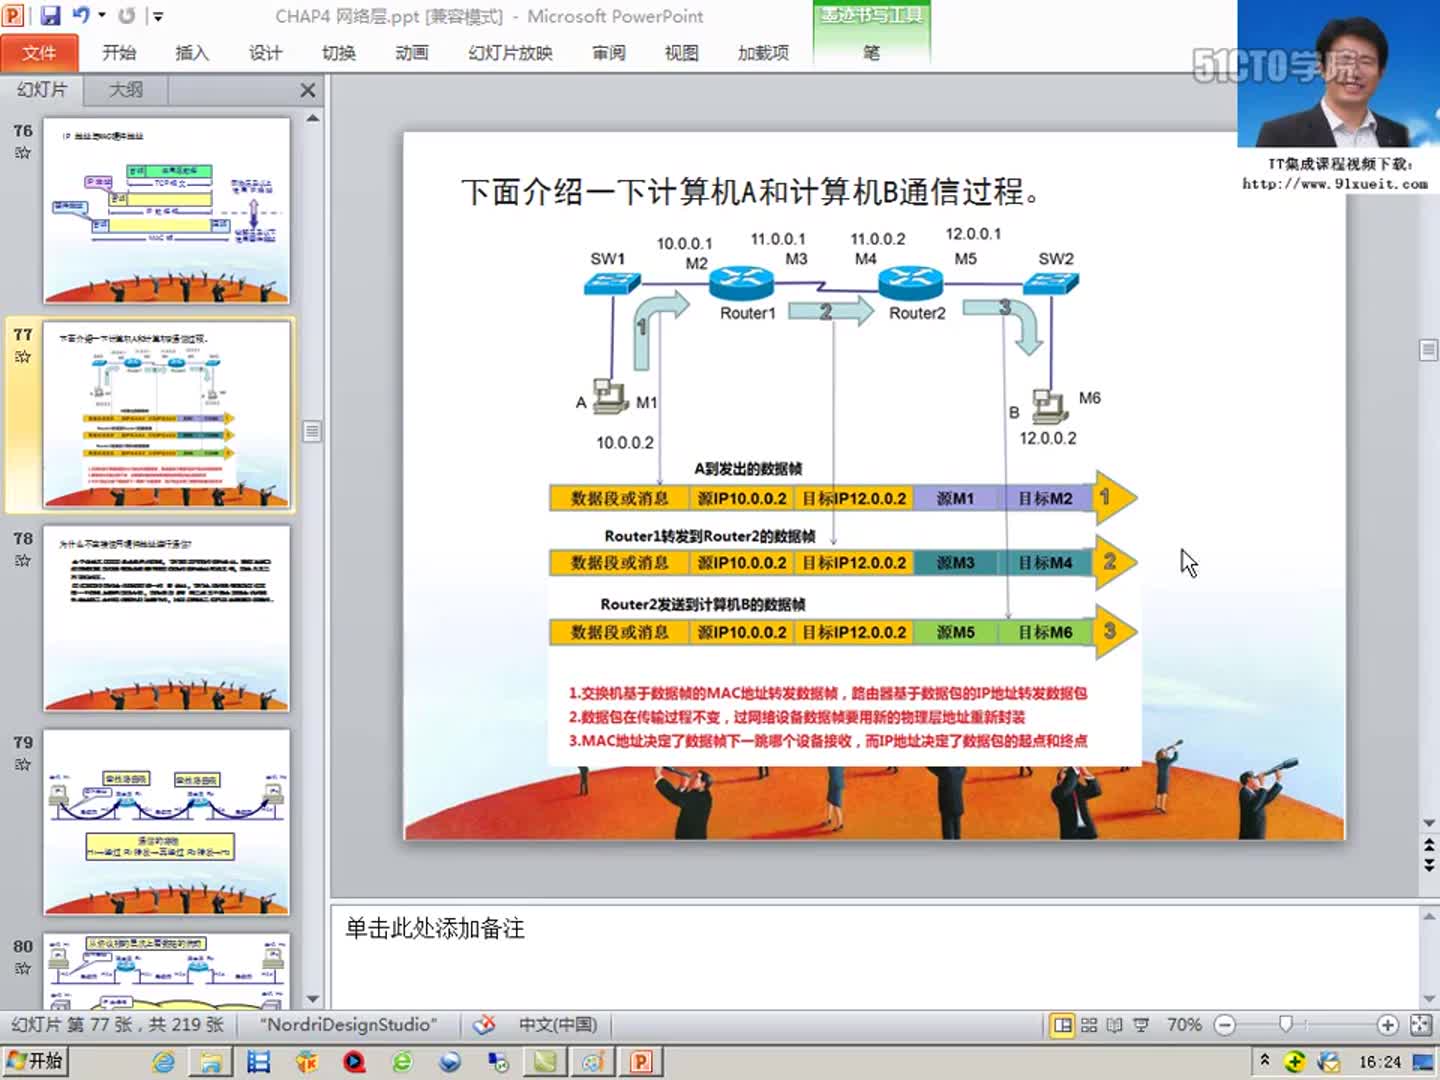Click computer A icon on slide
The image size is (1440, 1080).
(x=609, y=396)
